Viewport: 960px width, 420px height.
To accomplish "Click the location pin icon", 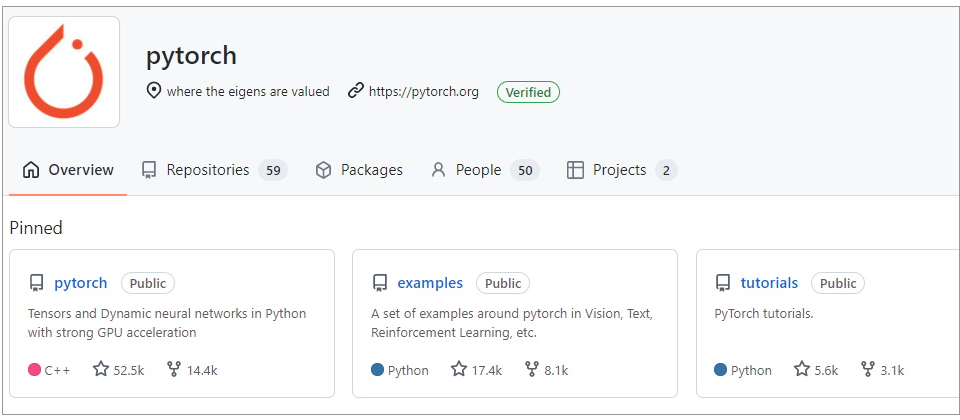I will (x=154, y=91).
